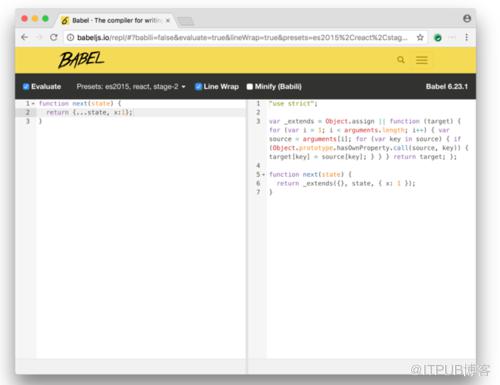
Task: Collapse the fold arrow on output line 5
Action: [x=263, y=174]
